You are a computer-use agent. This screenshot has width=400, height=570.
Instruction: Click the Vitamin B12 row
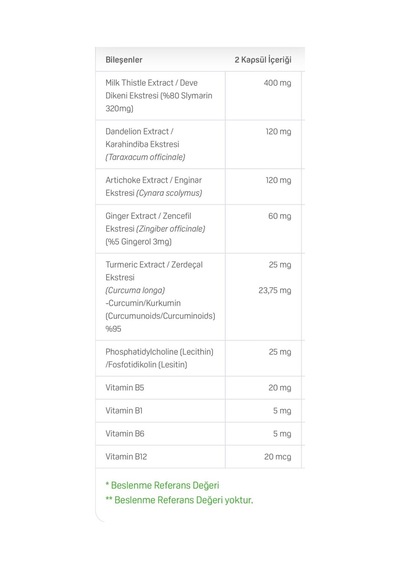pyautogui.click(x=200, y=457)
